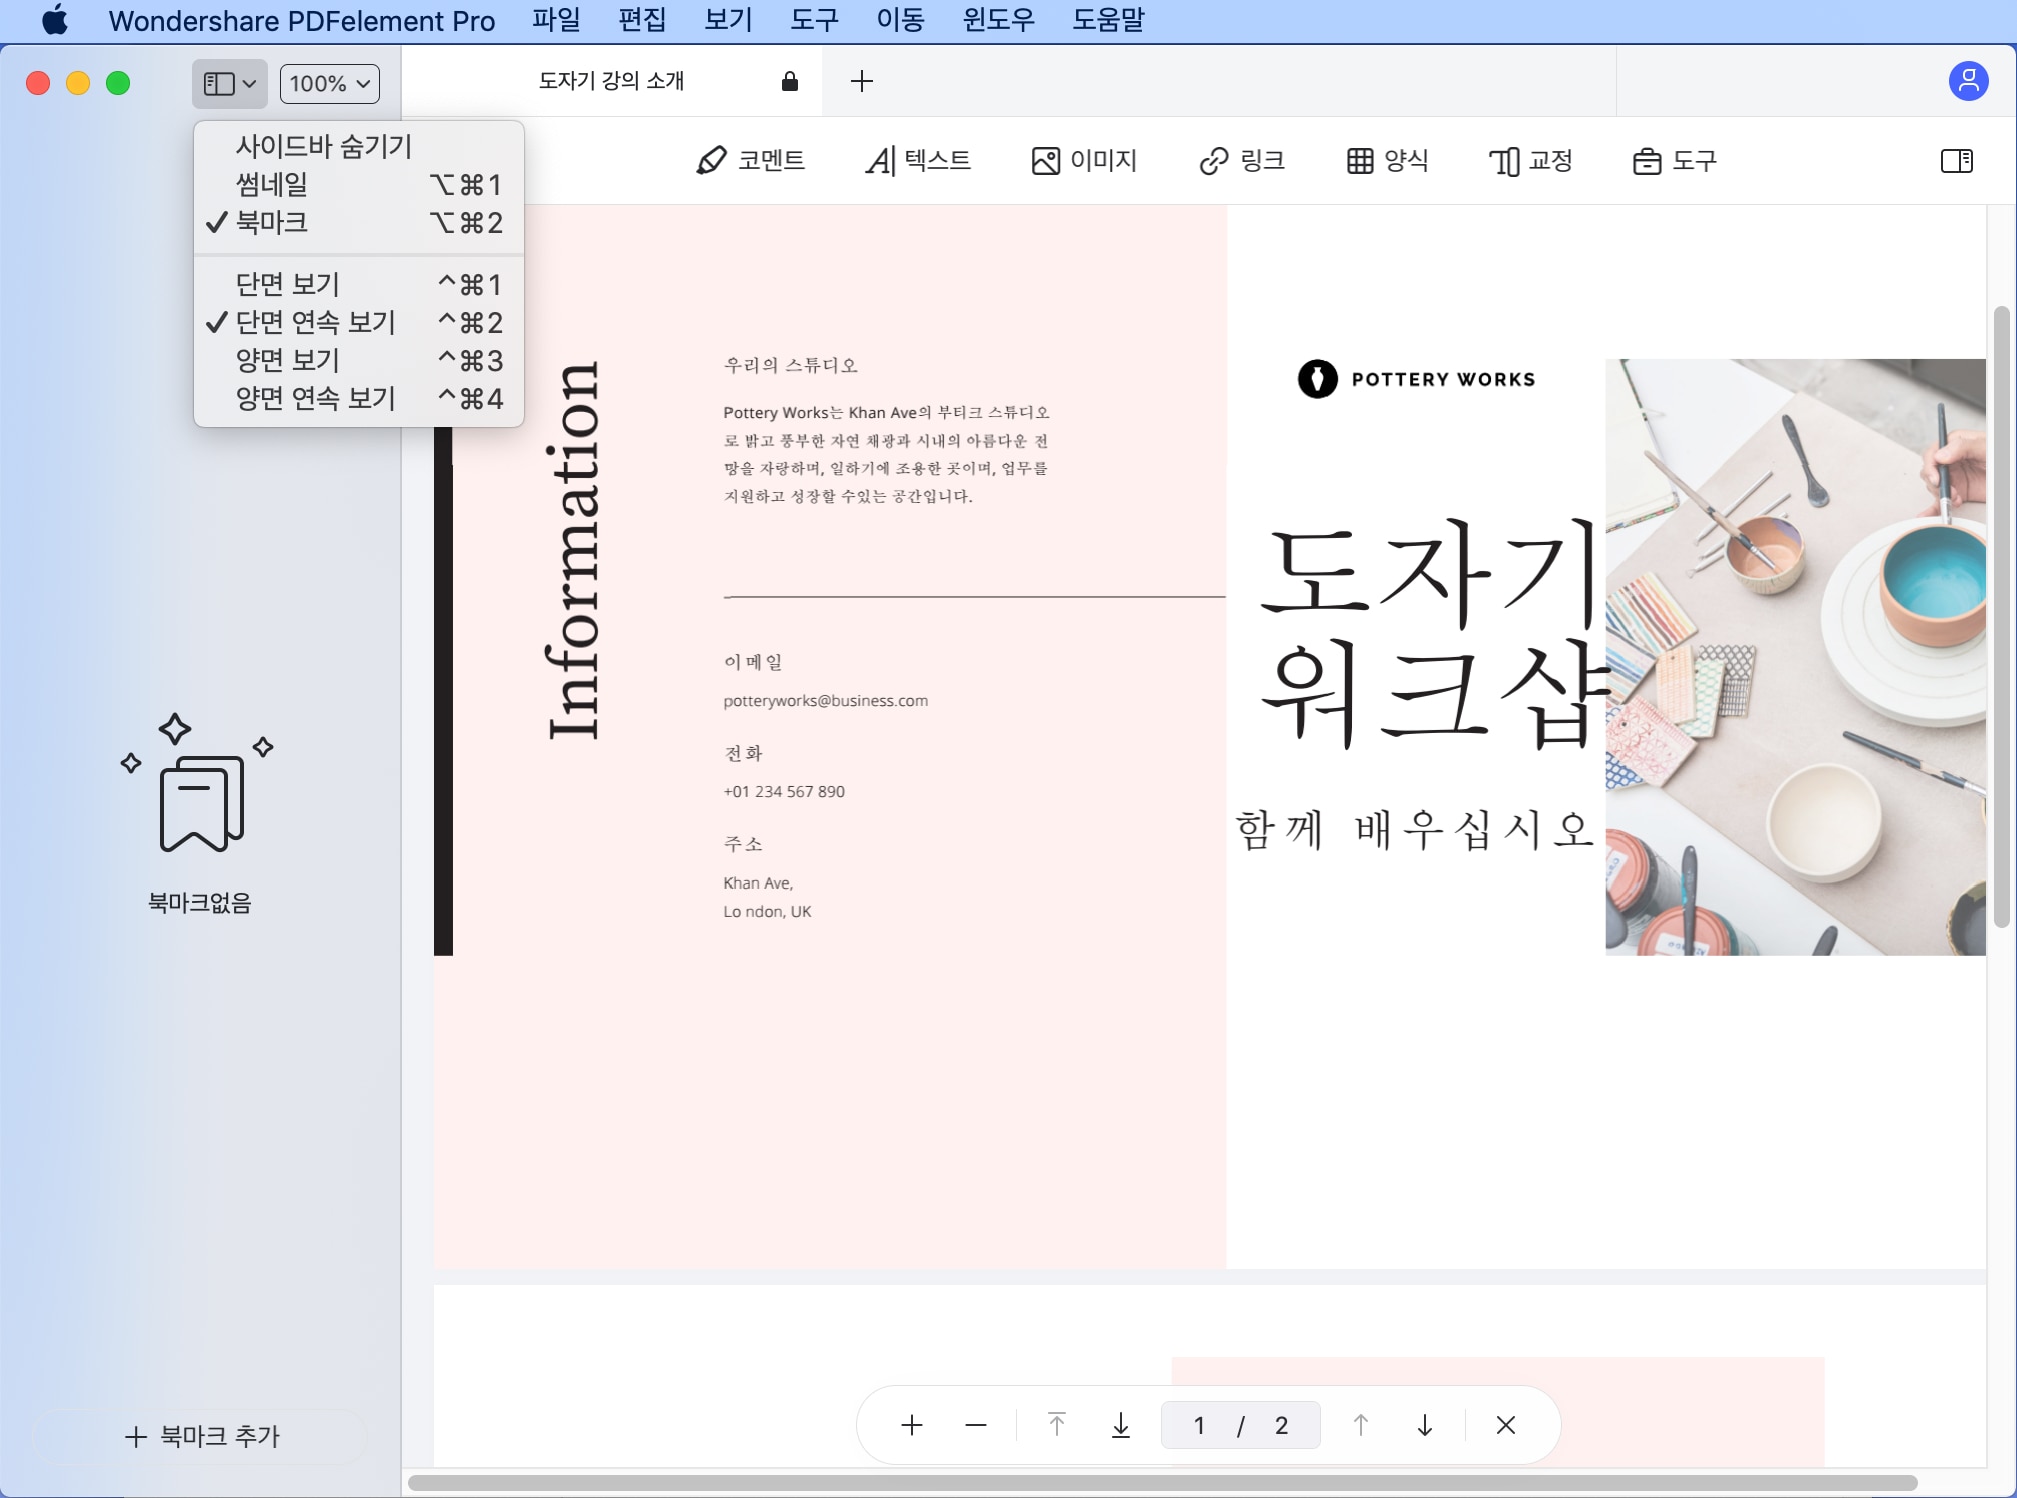Zoom out using bottom bar minus icon
Screen dimensions: 2017x1498
pyautogui.click(x=976, y=1425)
